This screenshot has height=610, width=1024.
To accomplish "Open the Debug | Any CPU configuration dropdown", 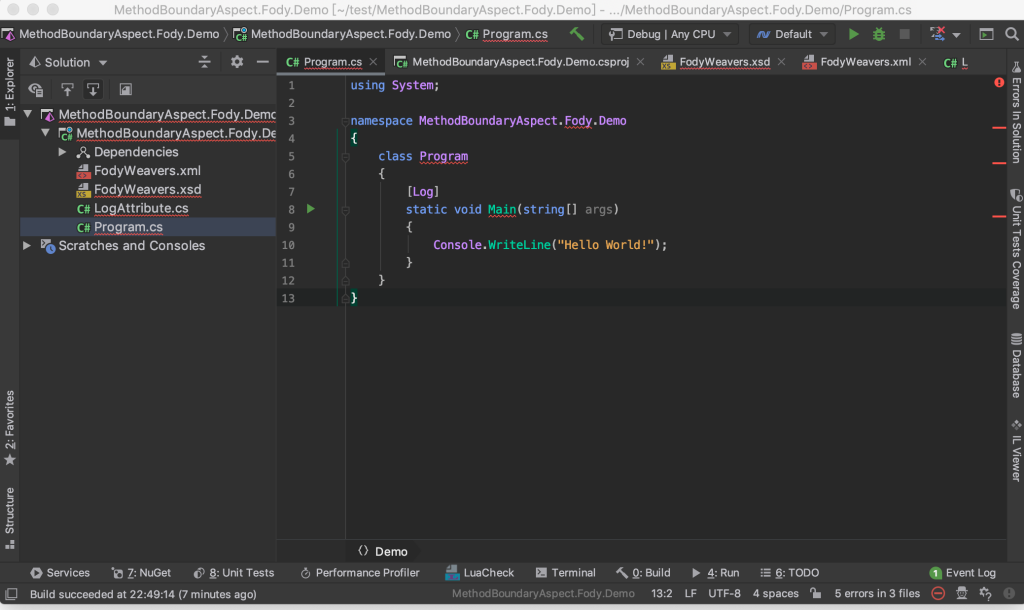I will pos(670,34).
